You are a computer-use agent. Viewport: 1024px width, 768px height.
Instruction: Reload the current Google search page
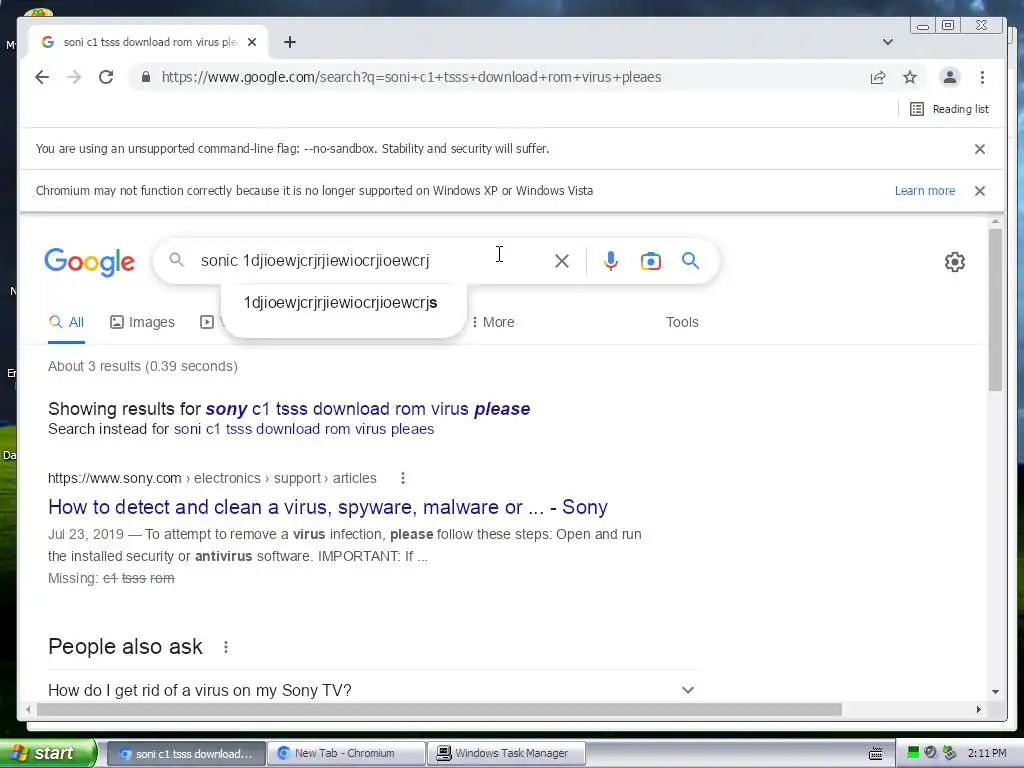(106, 77)
